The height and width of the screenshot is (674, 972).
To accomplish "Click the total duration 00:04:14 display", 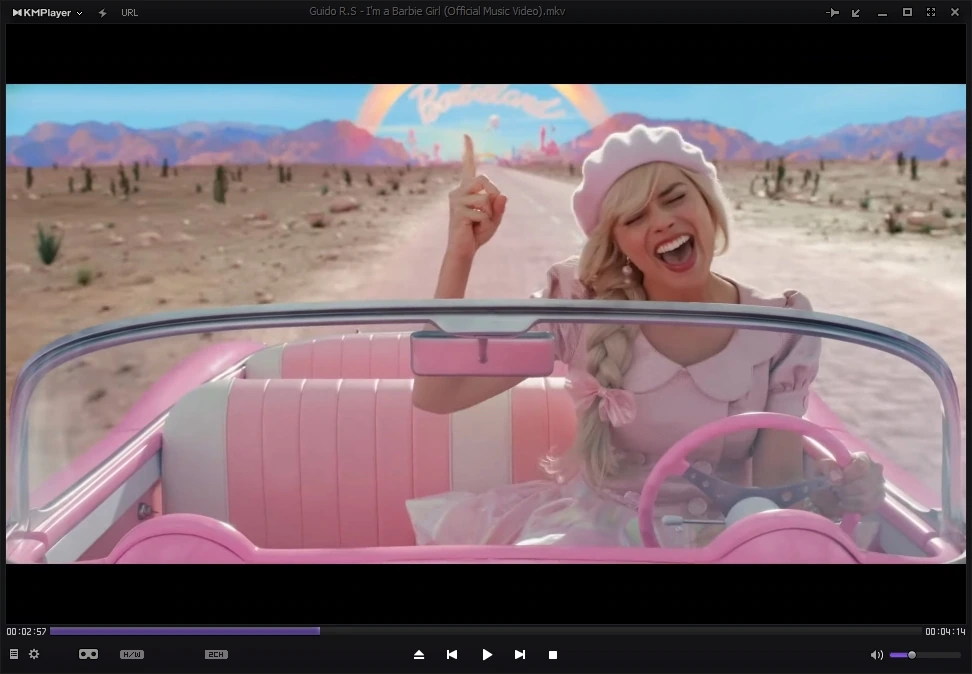I will (945, 631).
